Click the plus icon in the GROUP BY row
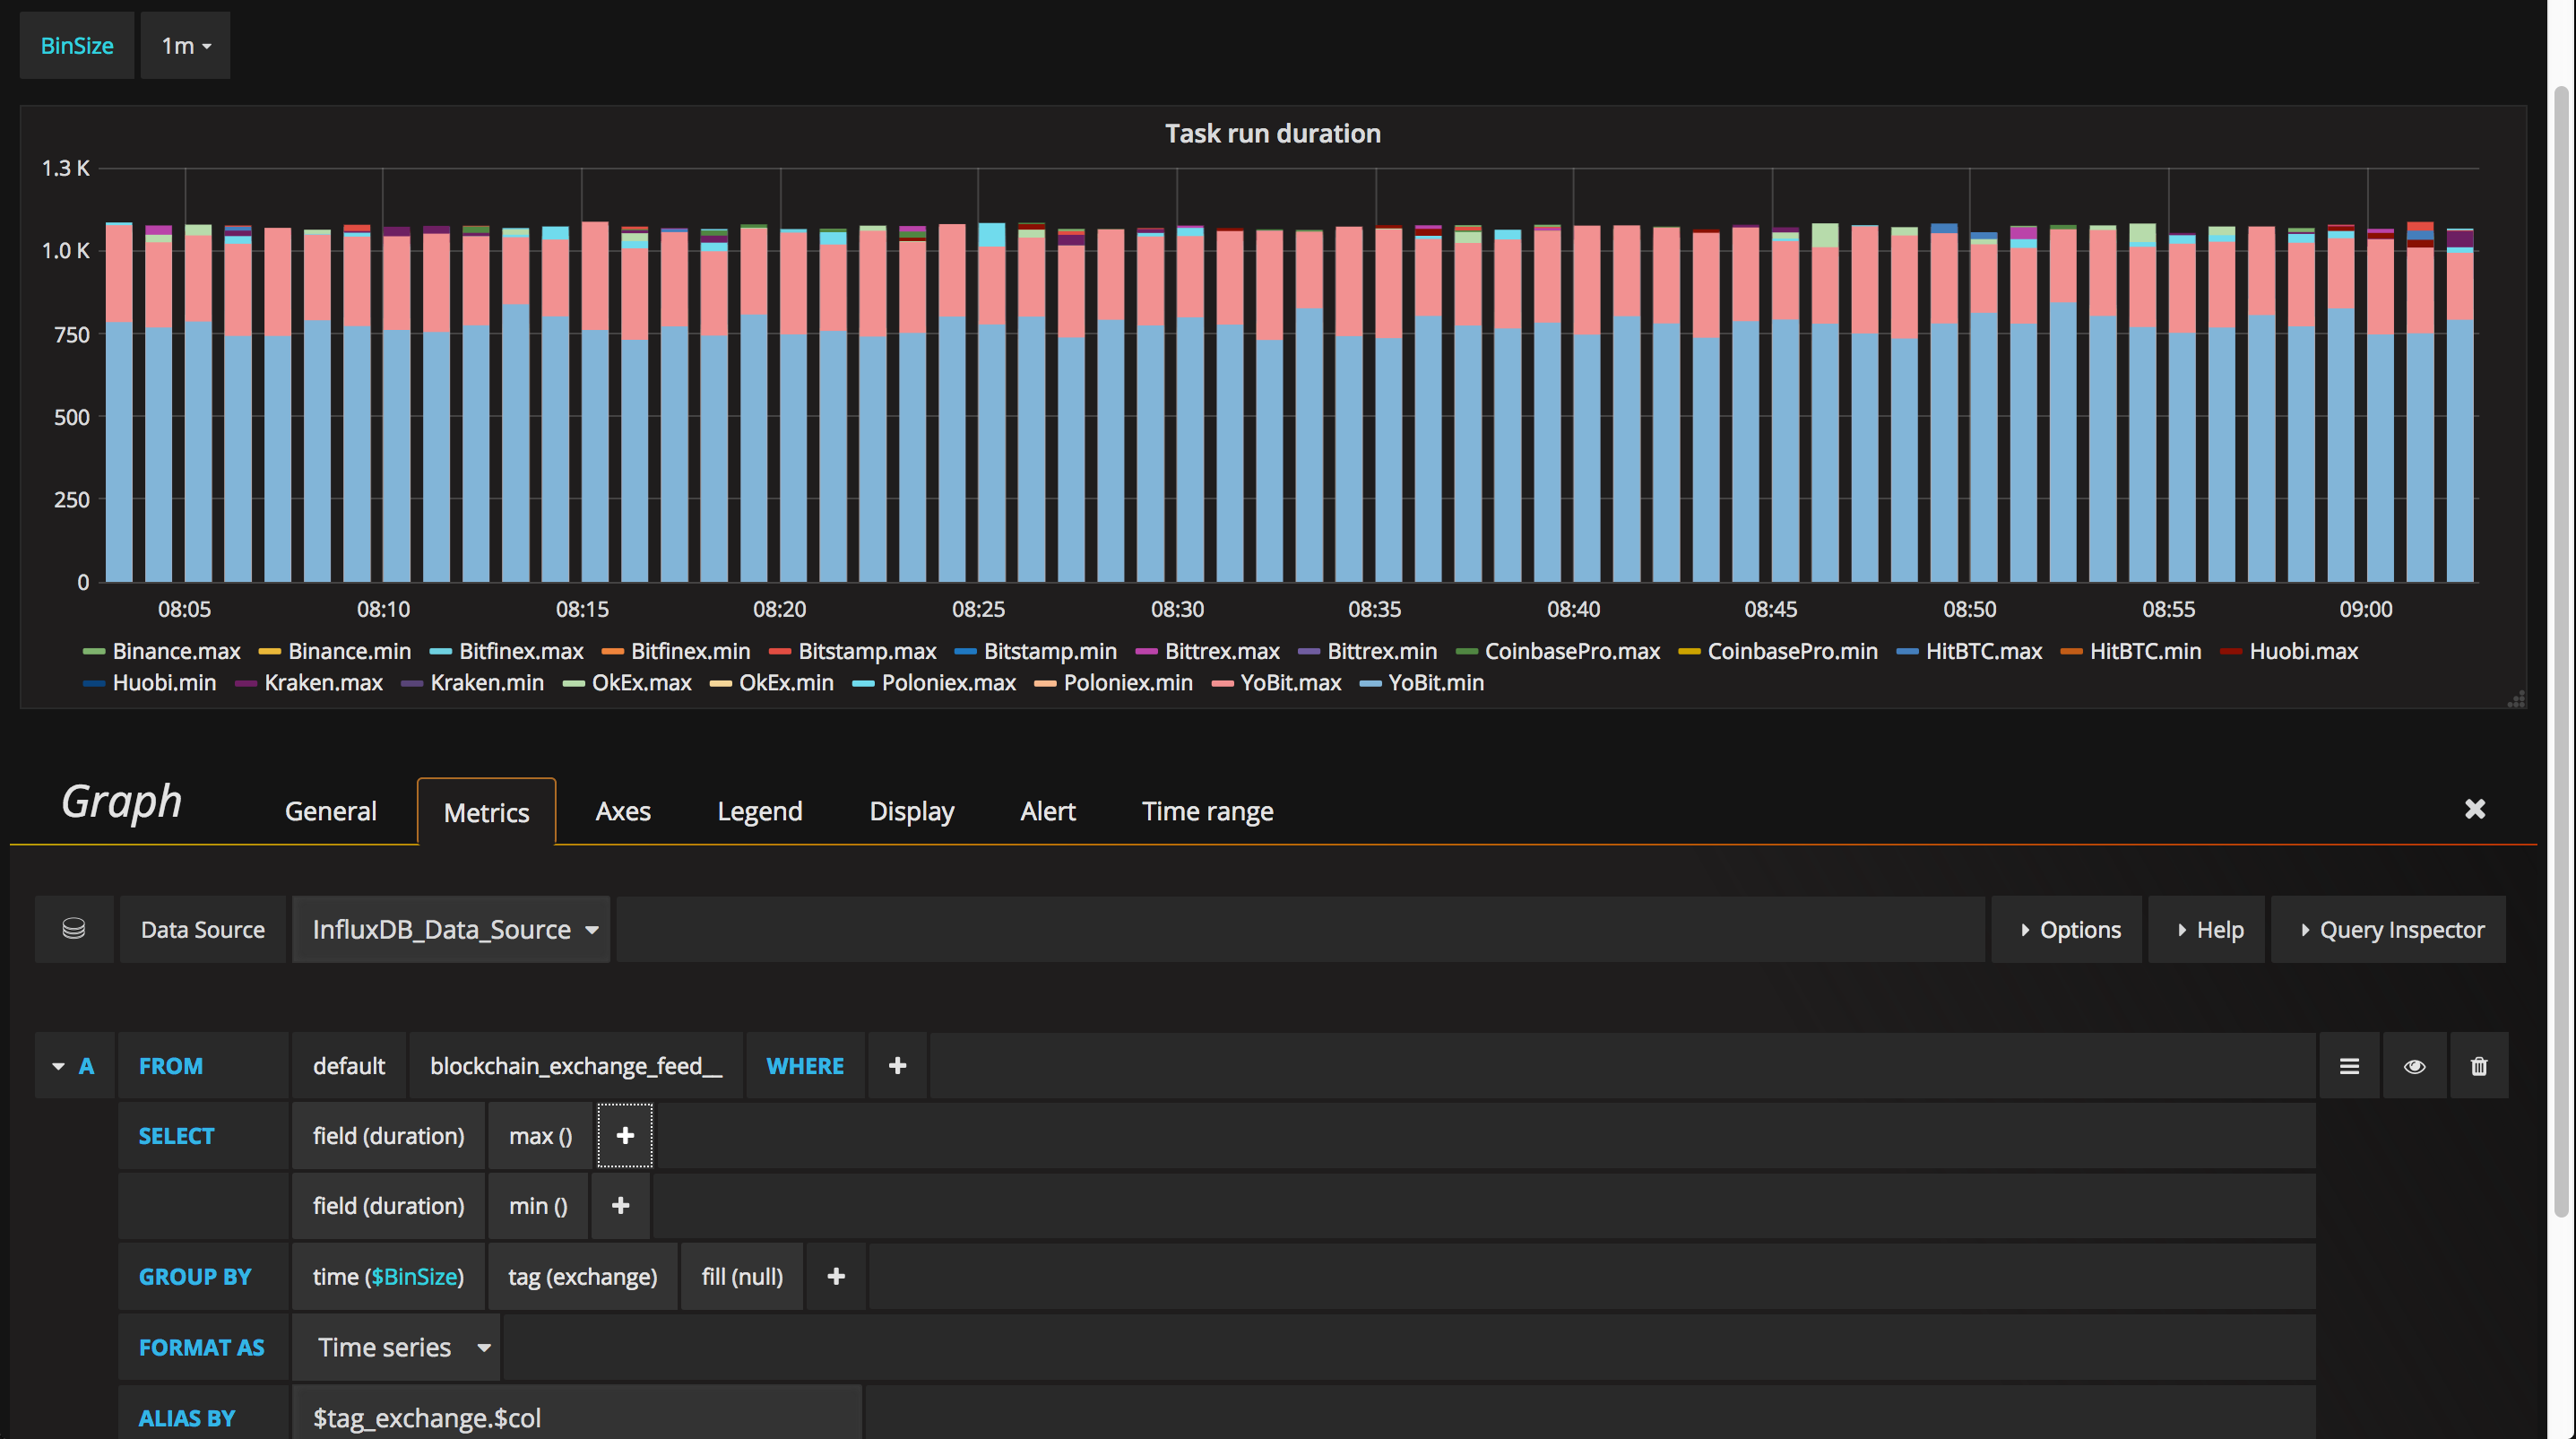2576x1439 pixels. 836,1277
